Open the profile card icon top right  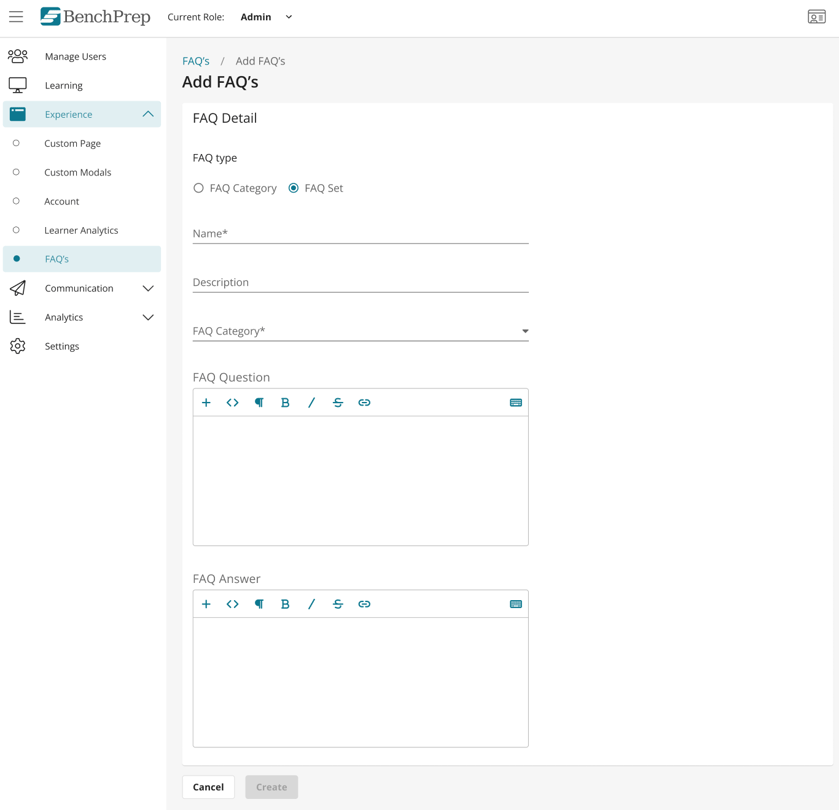pyautogui.click(x=816, y=17)
